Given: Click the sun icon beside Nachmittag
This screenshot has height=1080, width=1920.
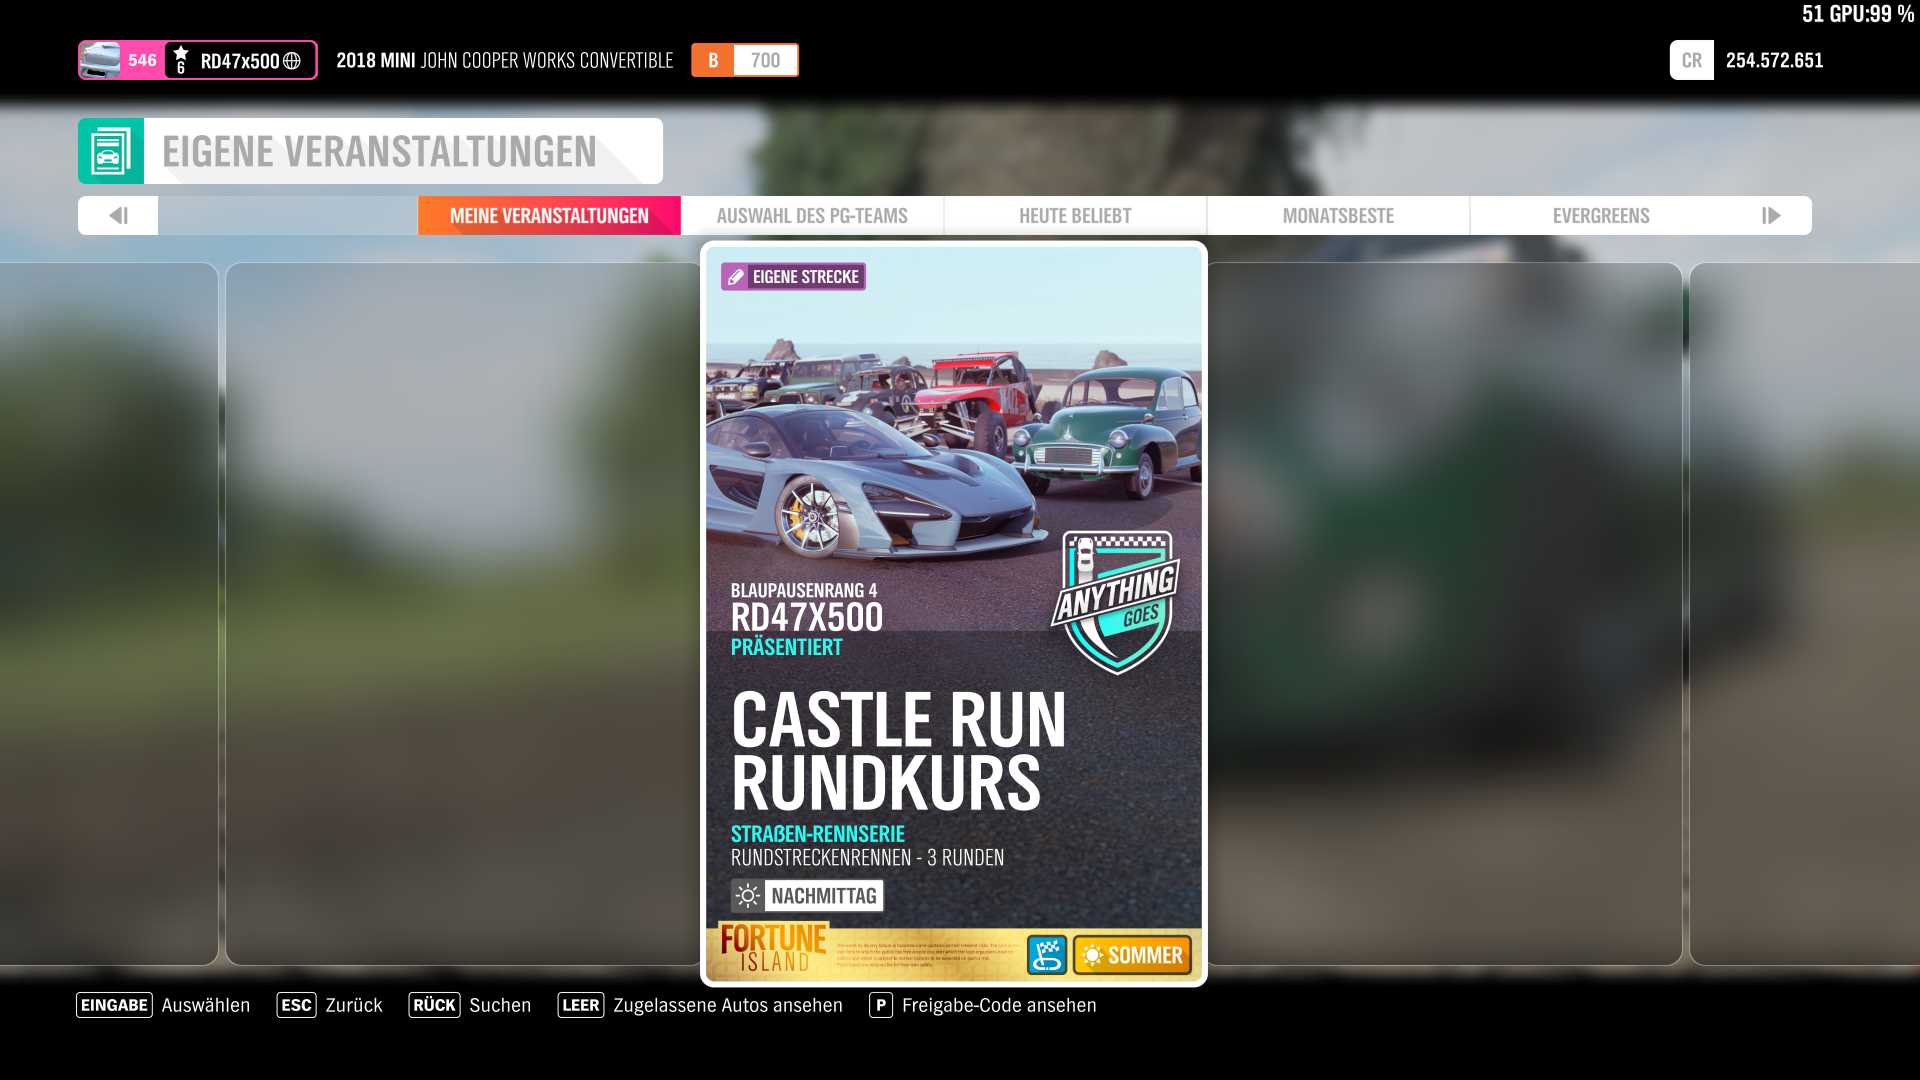Looking at the screenshot, I should pyautogui.click(x=747, y=896).
